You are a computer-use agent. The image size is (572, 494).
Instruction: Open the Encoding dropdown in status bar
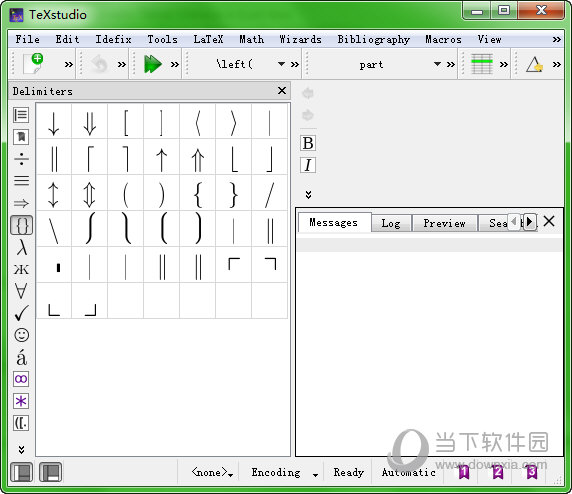pos(285,472)
